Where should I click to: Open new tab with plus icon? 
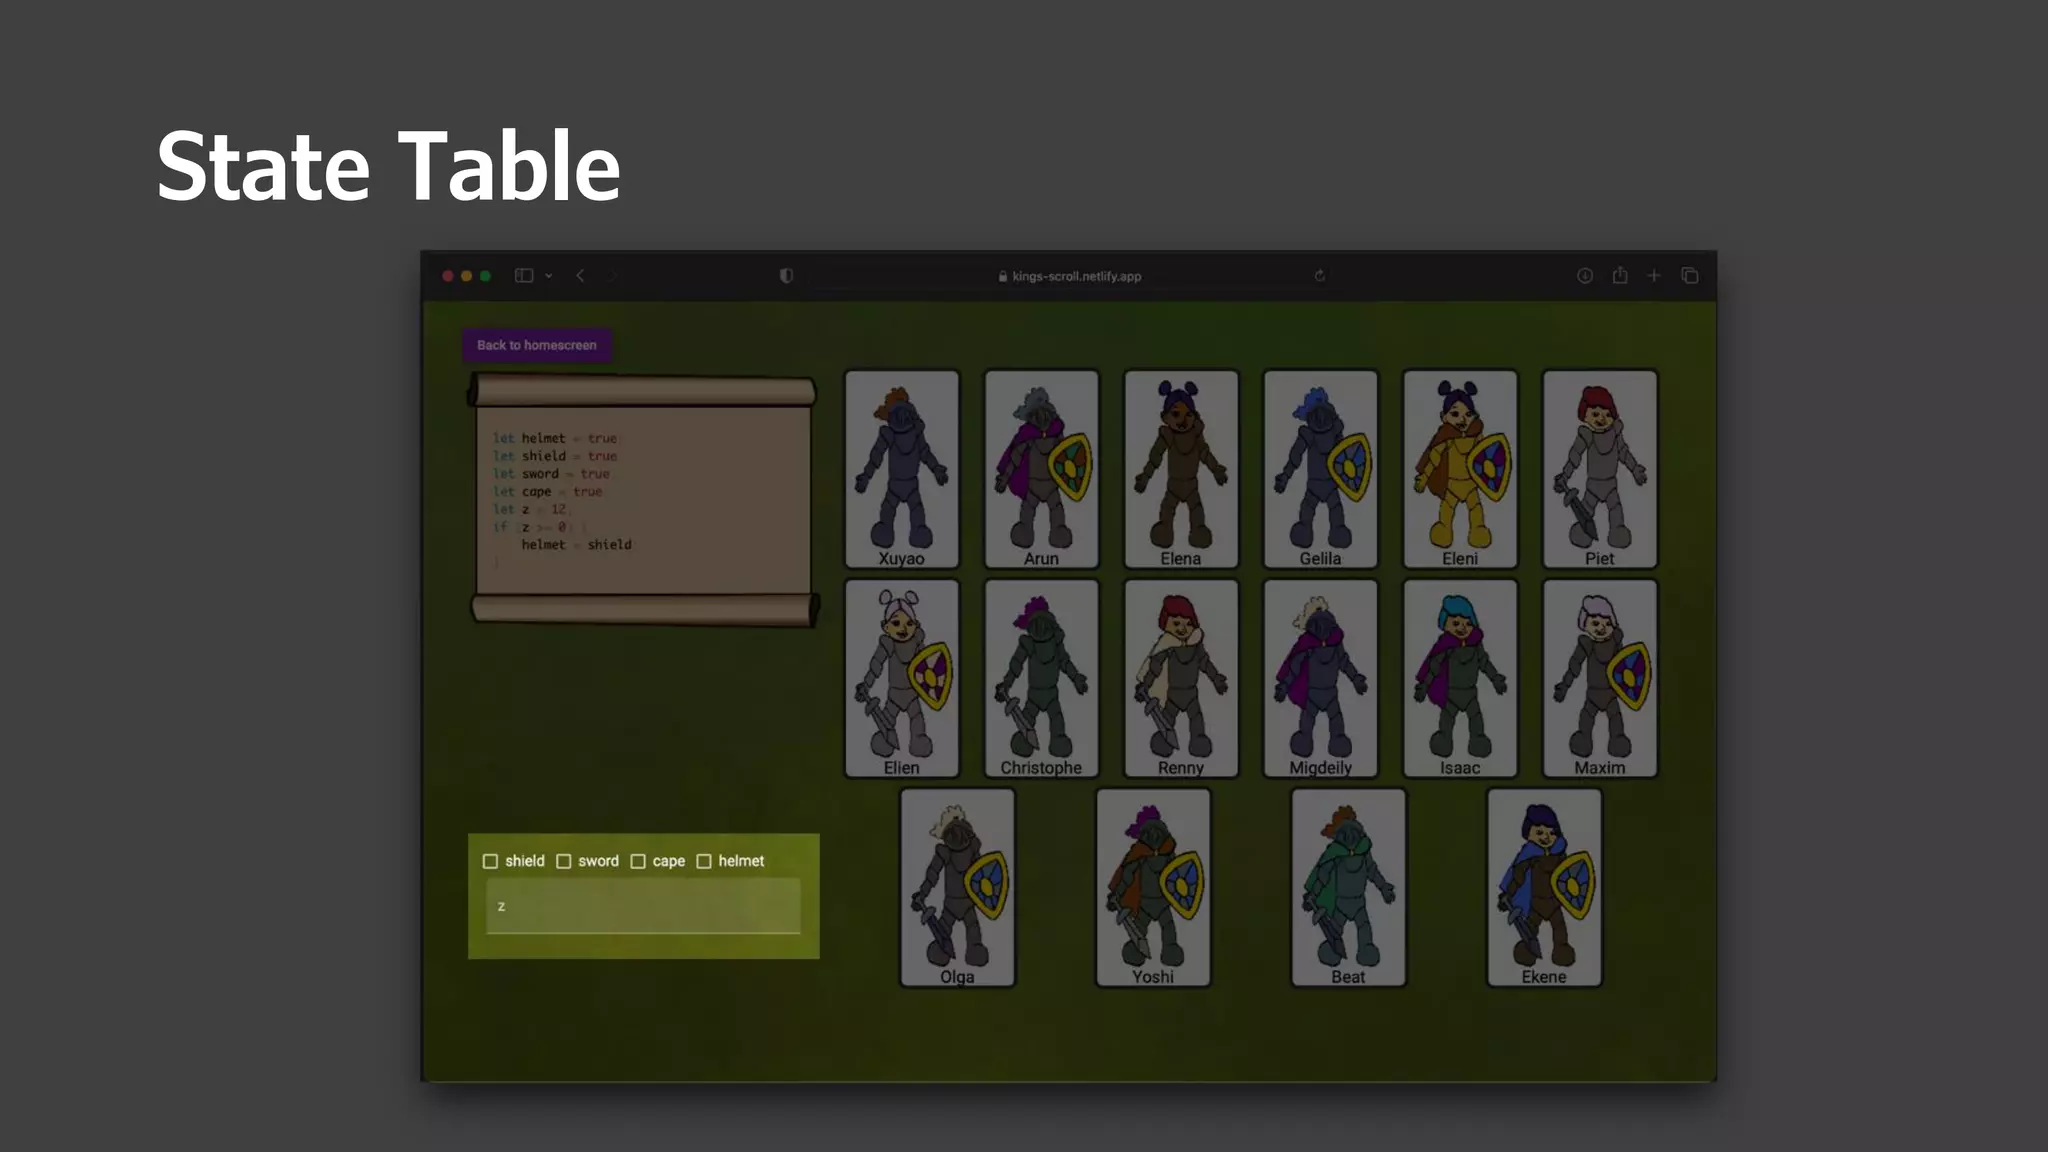[x=1654, y=276]
